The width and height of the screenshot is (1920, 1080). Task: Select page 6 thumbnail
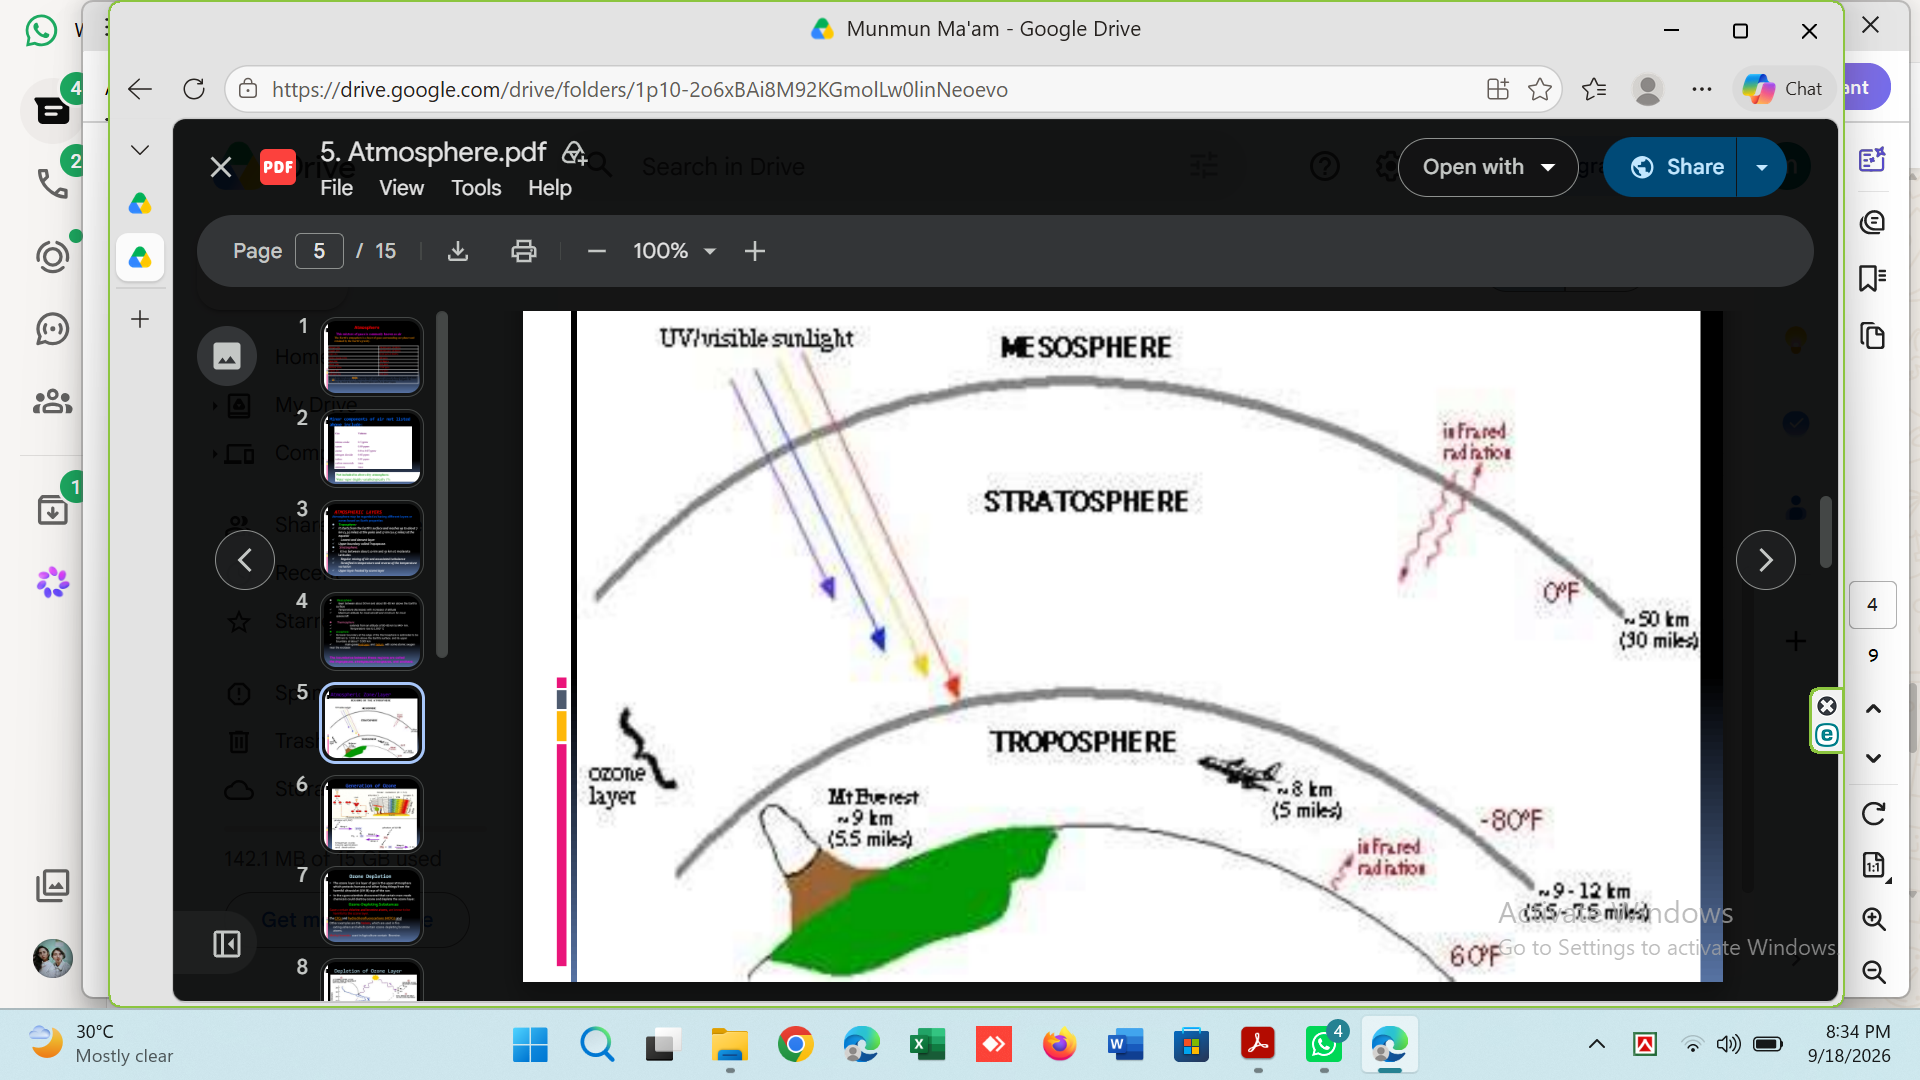coord(372,815)
